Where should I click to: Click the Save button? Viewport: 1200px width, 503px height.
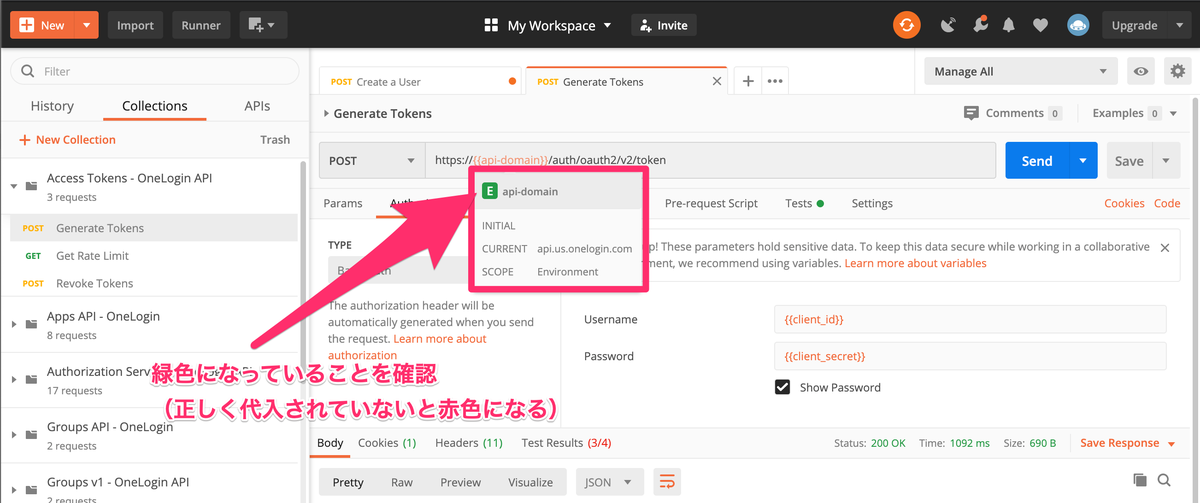point(1129,160)
